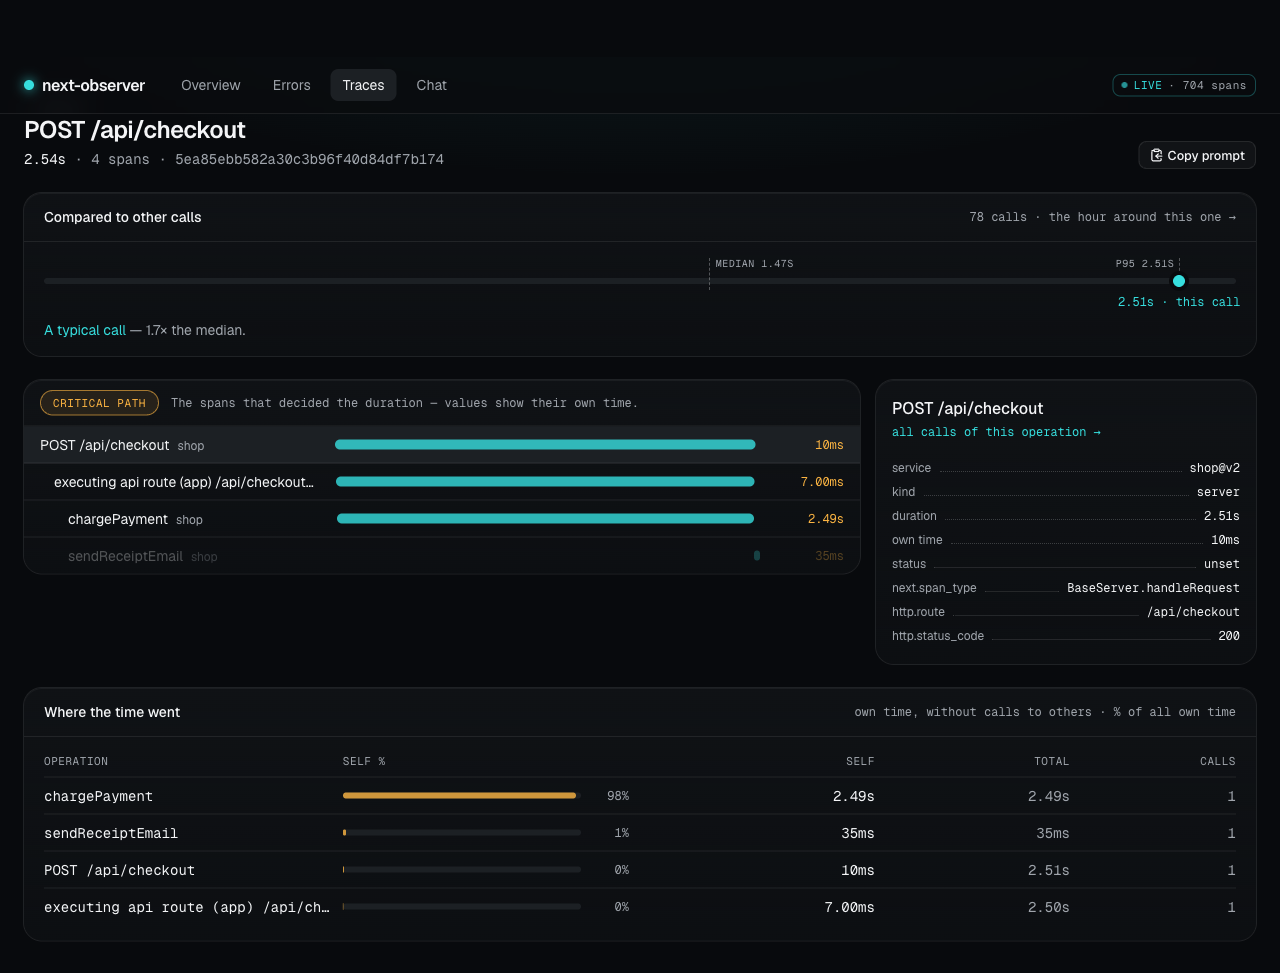Viewport: 1280px width, 973px height.
Task: Go to the Chat tab
Action: (x=432, y=85)
